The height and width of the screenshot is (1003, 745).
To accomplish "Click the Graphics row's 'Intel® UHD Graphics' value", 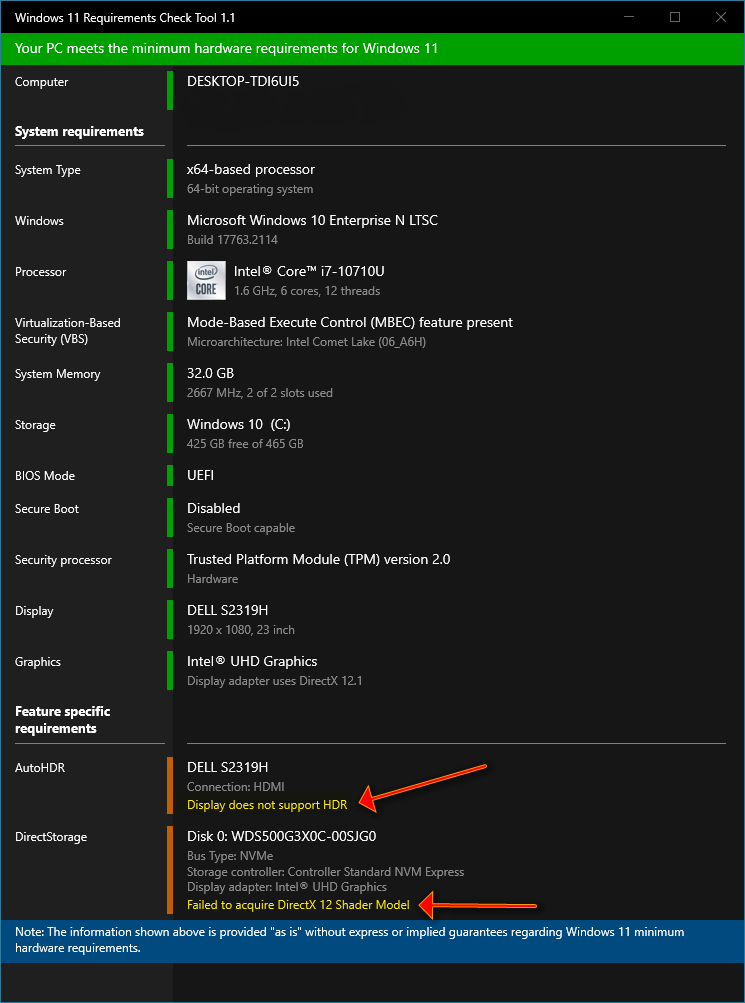I will (252, 661).
